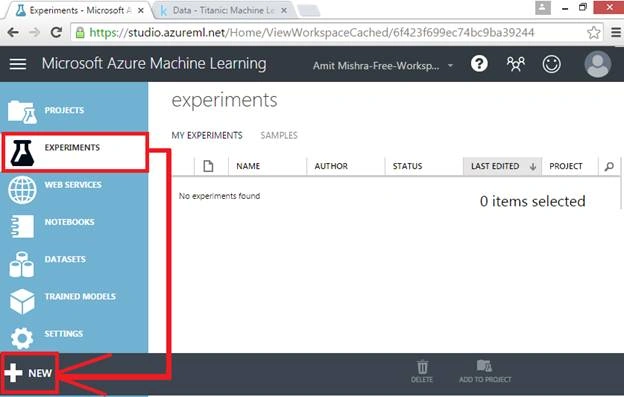Click the Microsoft Azure Machine Learning title
Viewport: 624px width, 397px height.
click(154, 64)
